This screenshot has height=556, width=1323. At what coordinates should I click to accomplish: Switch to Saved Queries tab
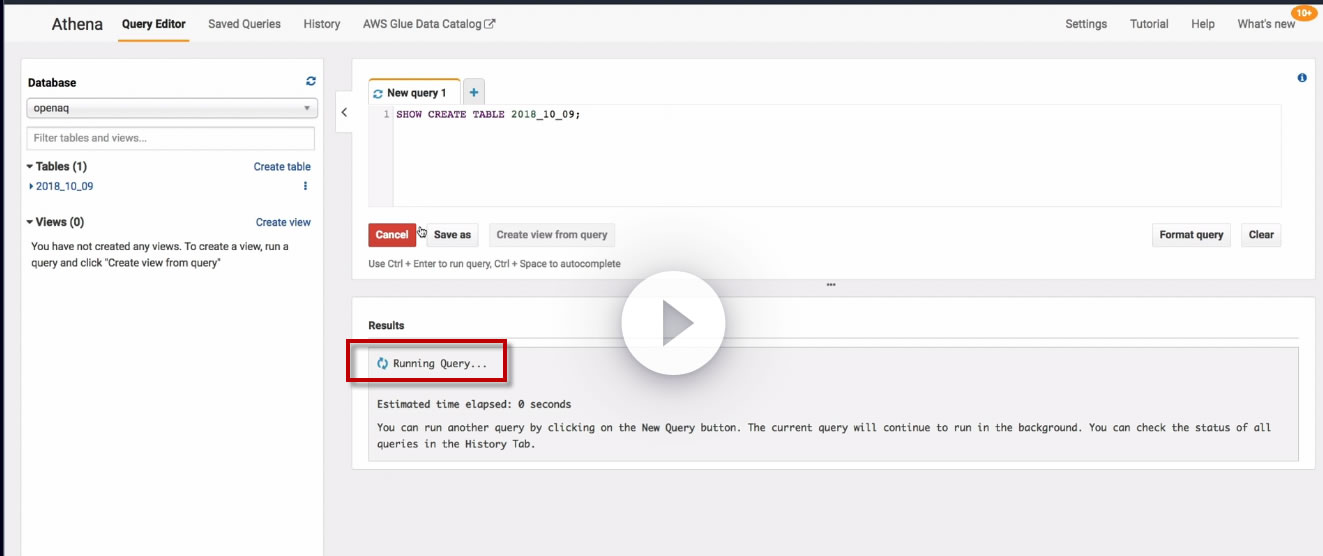coord(244,24)
